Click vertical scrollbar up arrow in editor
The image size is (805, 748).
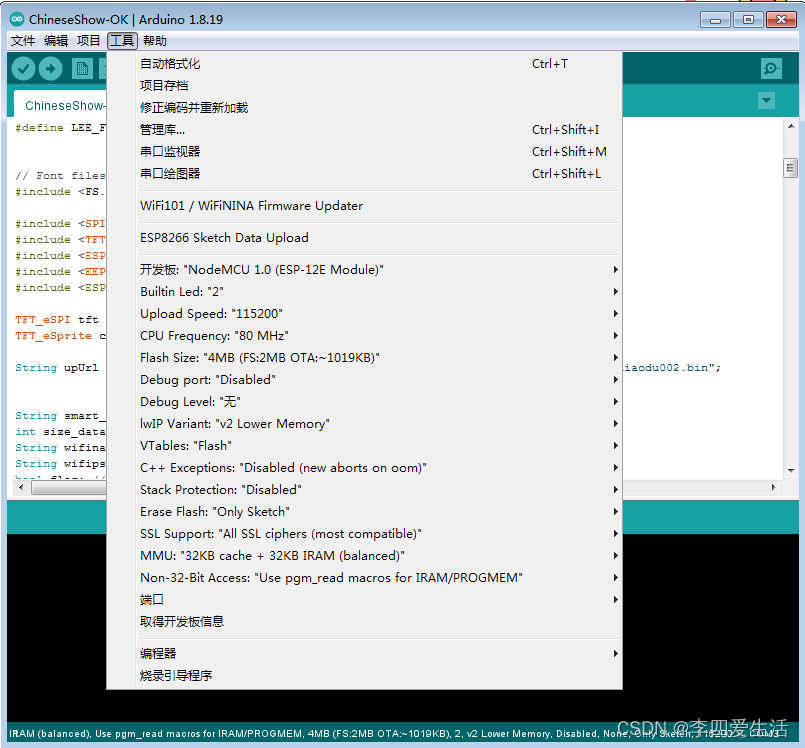coord(791,126)
